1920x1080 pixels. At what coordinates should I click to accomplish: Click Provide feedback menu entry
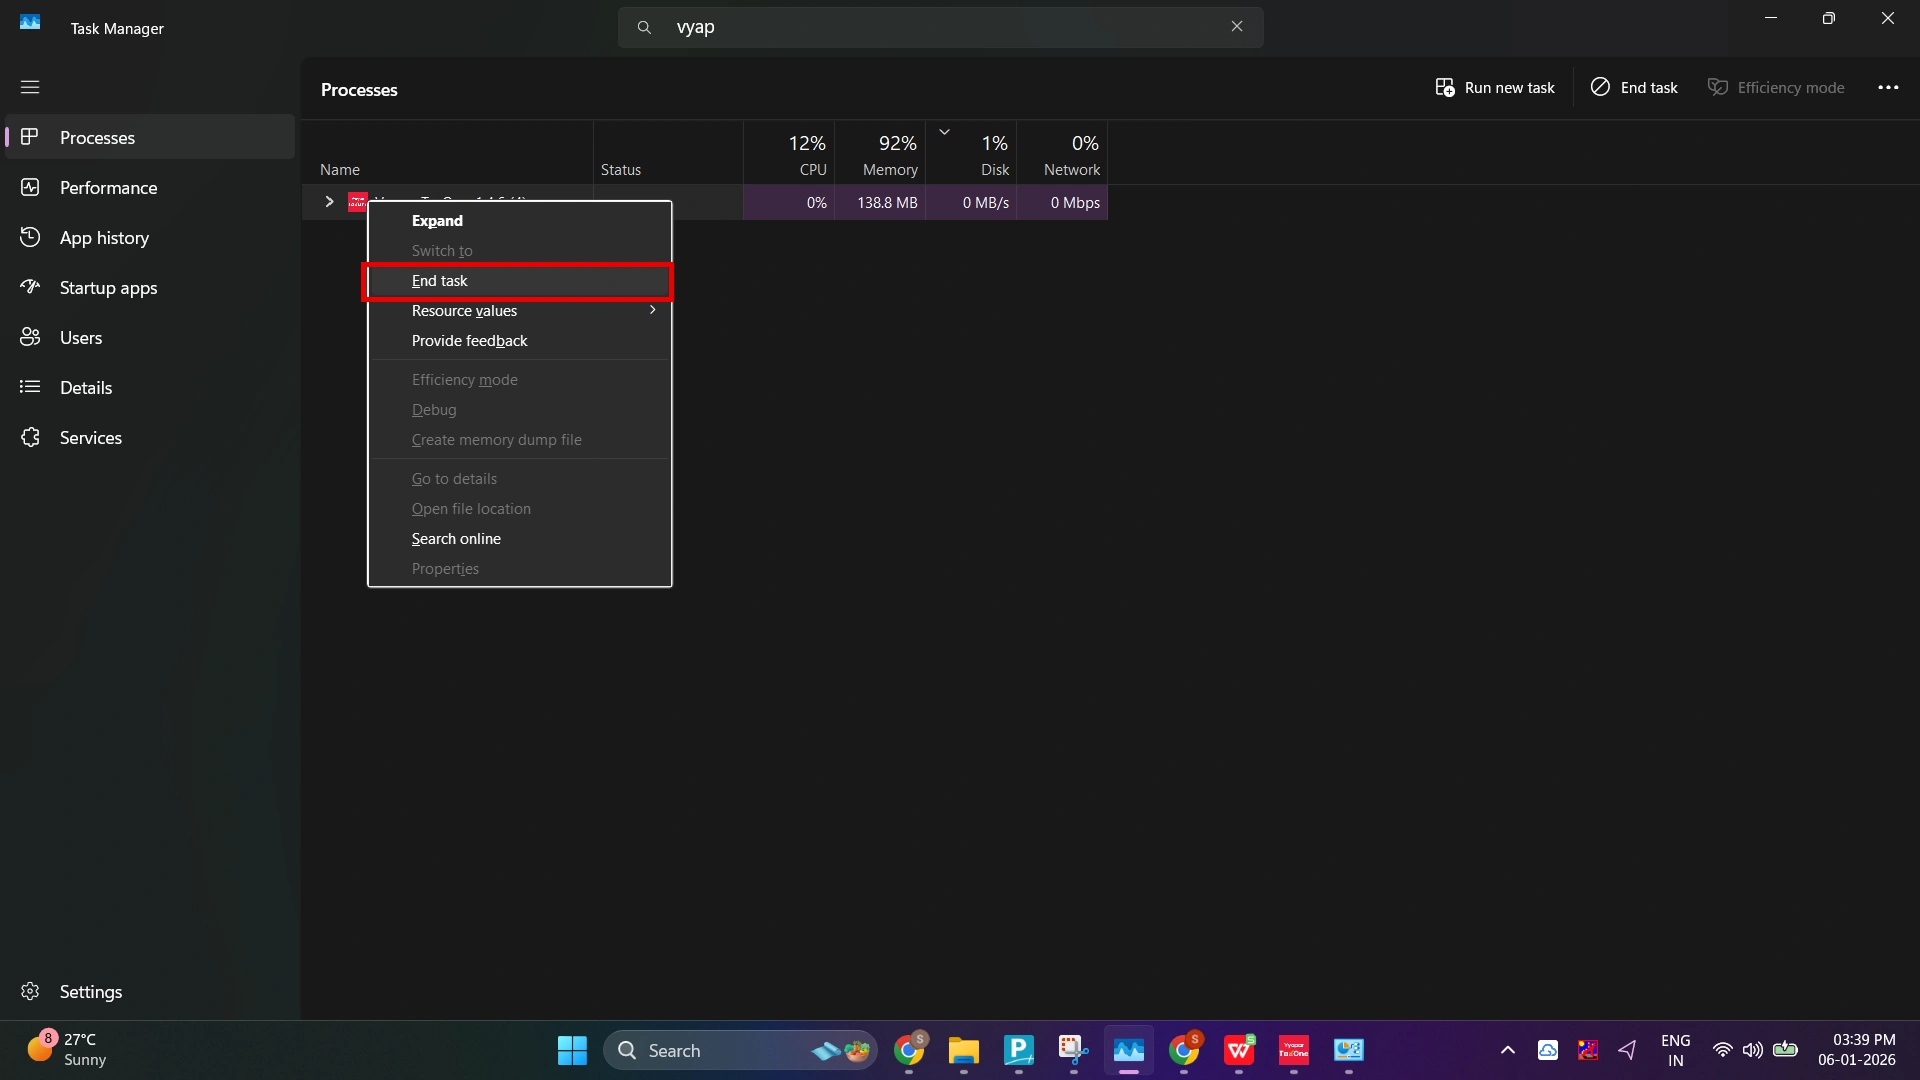coord(469,340)
